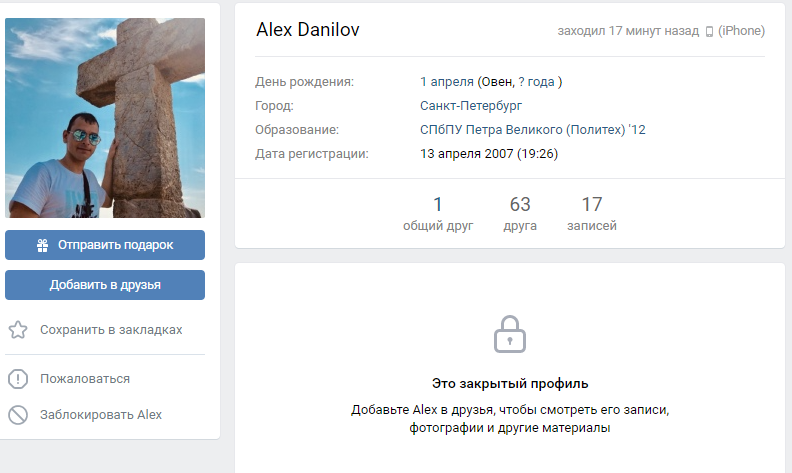
Task: Click the gift icon on Отправить подарок
Action: (x=42, y=246)
